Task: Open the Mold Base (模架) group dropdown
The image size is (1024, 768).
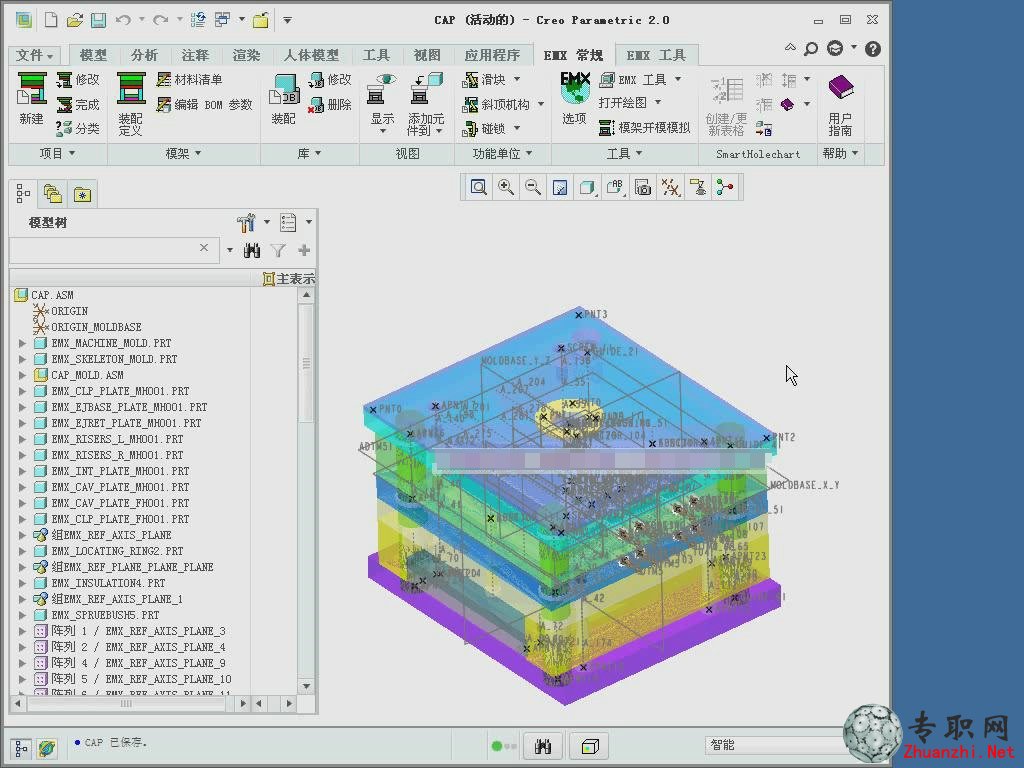Action: pyautogui.click(x=184, y=153)
